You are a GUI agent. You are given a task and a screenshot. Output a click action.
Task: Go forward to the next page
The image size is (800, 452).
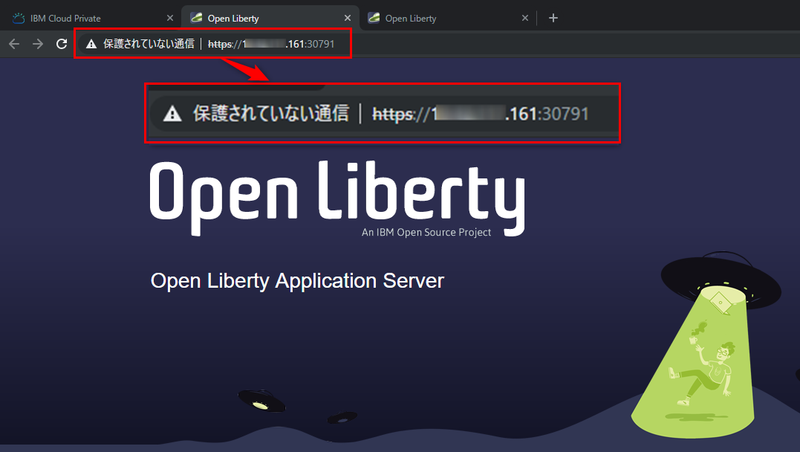point(38,44)
